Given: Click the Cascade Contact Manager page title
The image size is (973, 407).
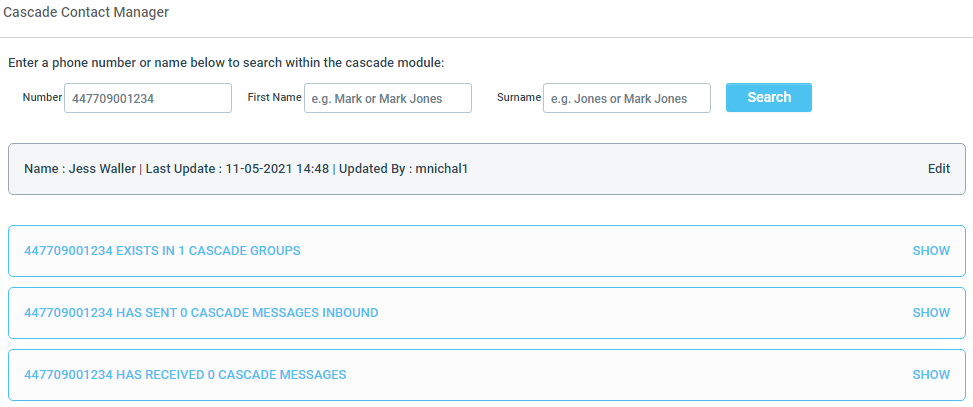Looking at the screenshot, I should 86,12.
